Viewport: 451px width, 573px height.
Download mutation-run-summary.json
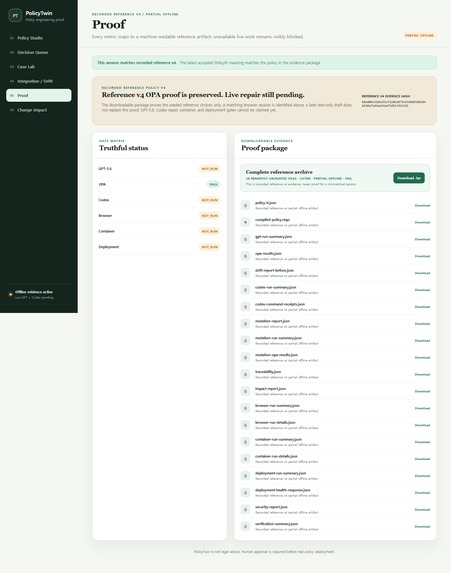422,341
